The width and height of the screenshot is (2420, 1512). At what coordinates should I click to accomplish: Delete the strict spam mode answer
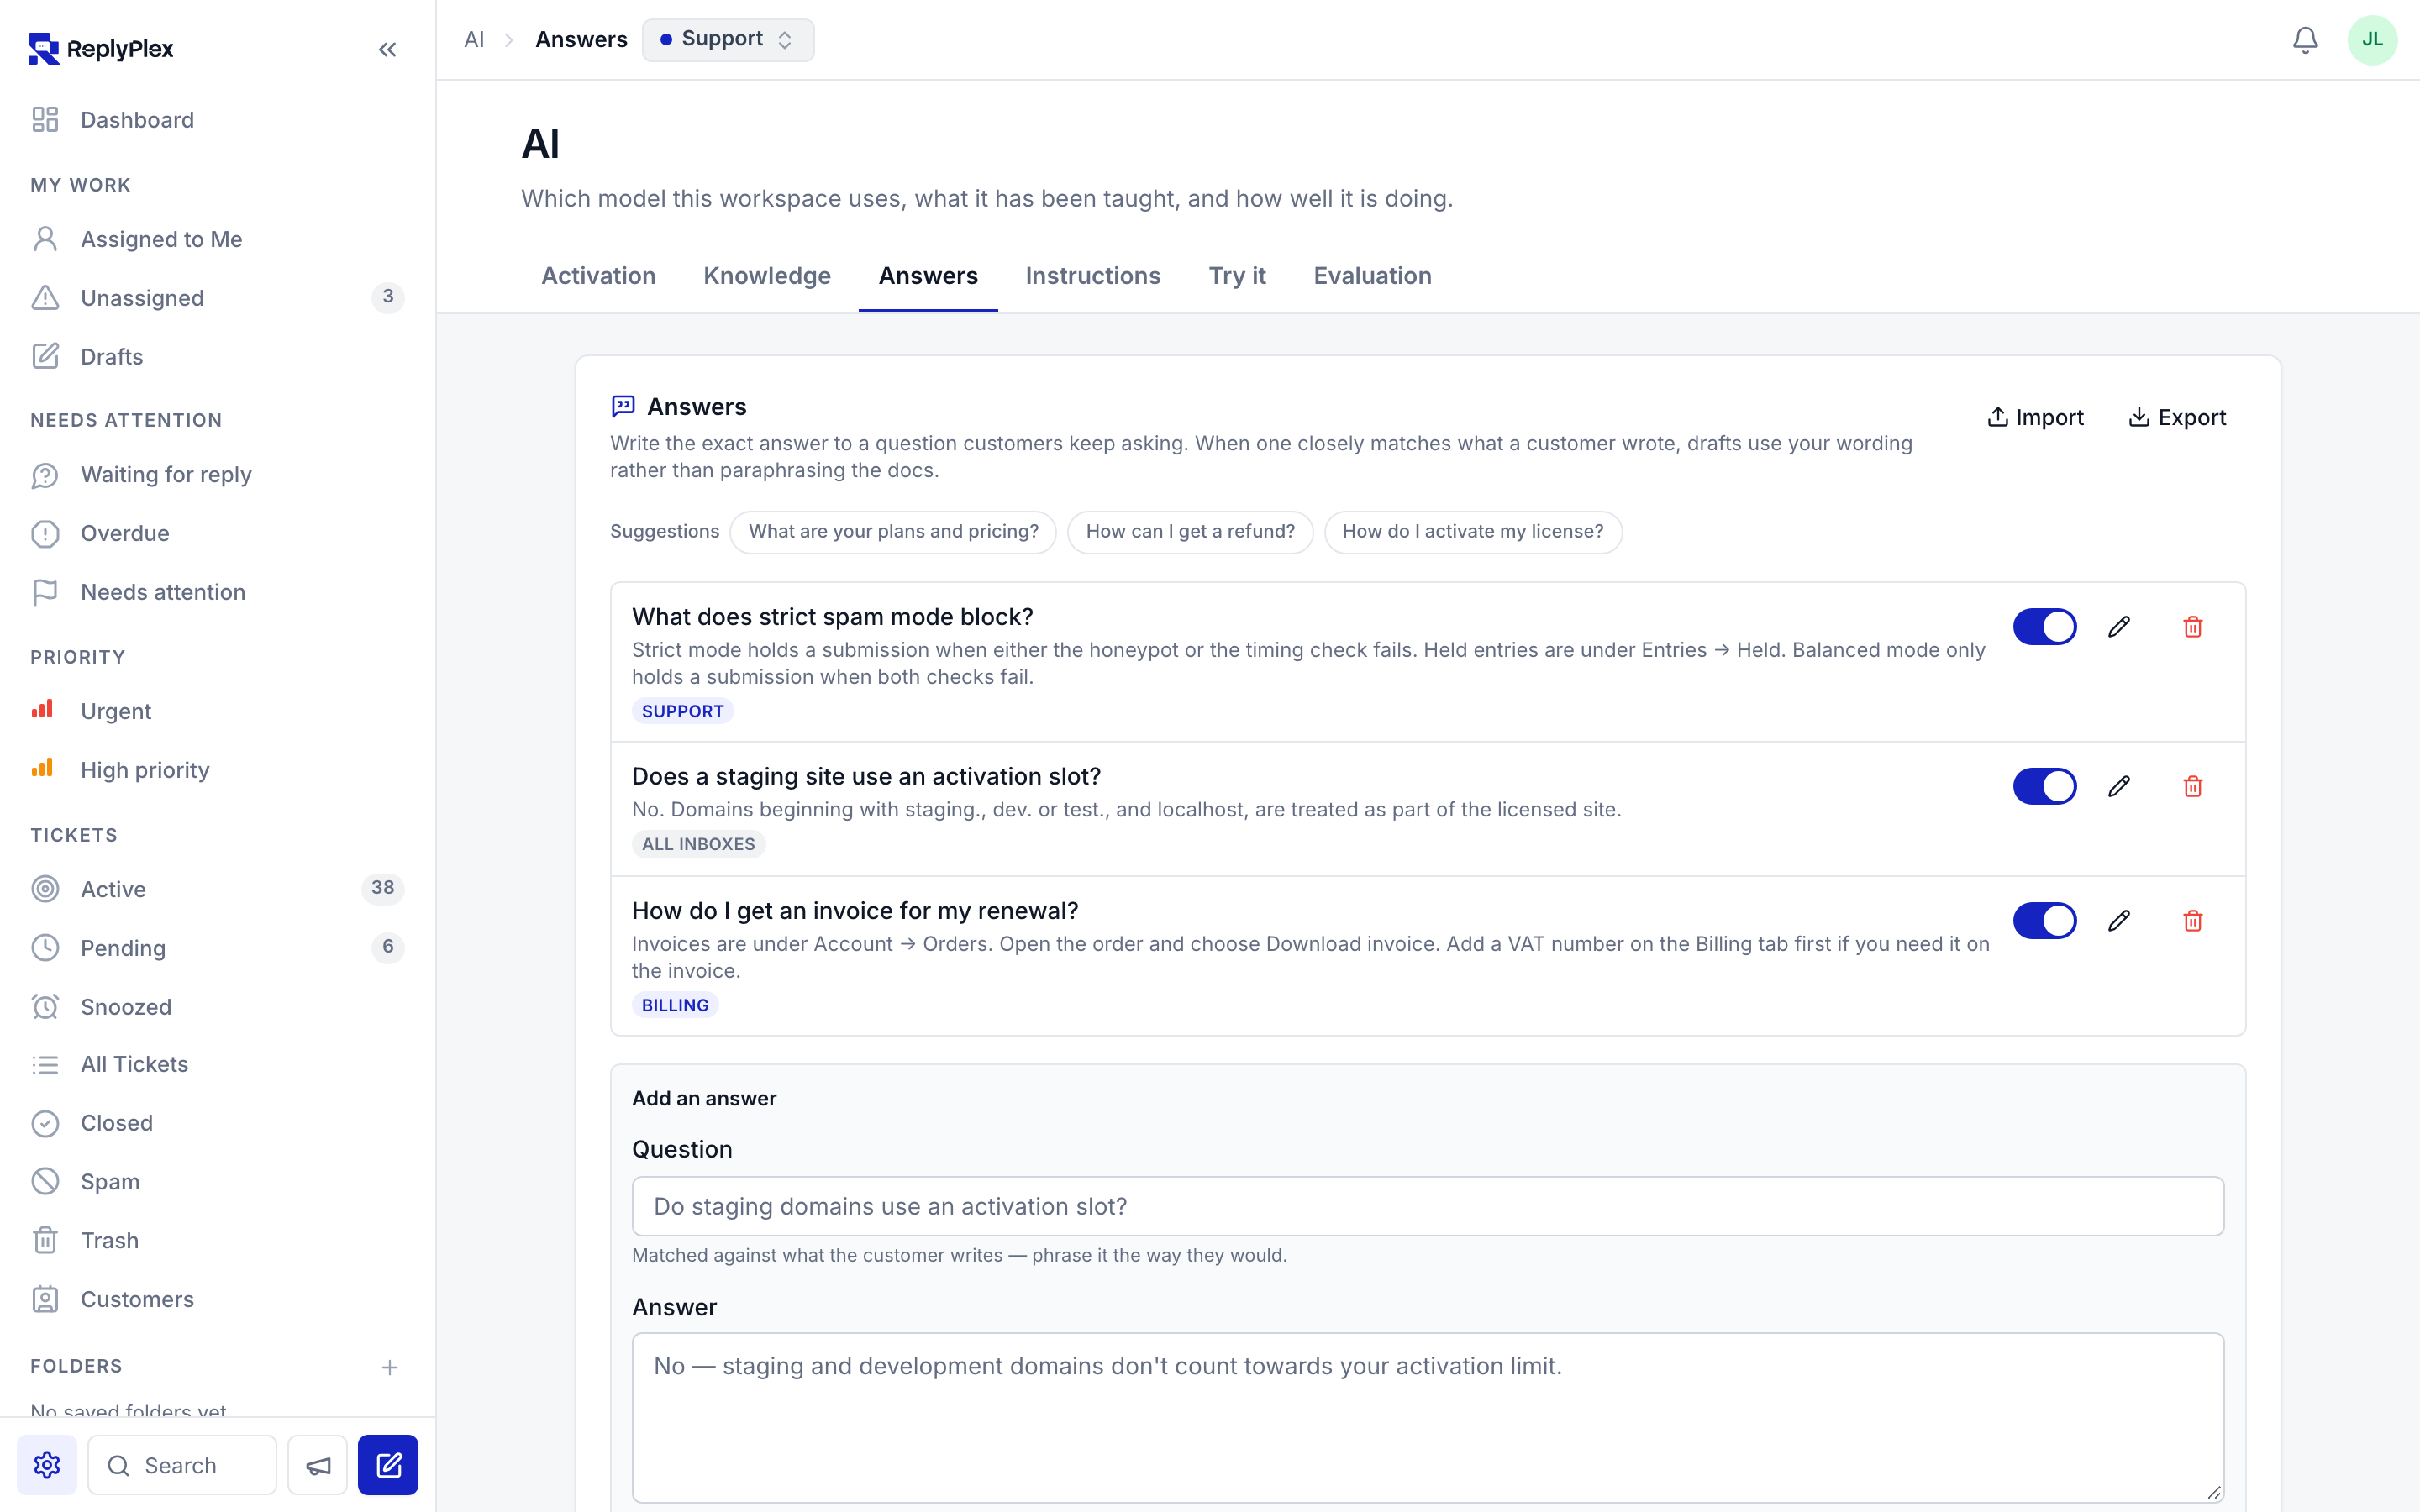(2193, 627)
